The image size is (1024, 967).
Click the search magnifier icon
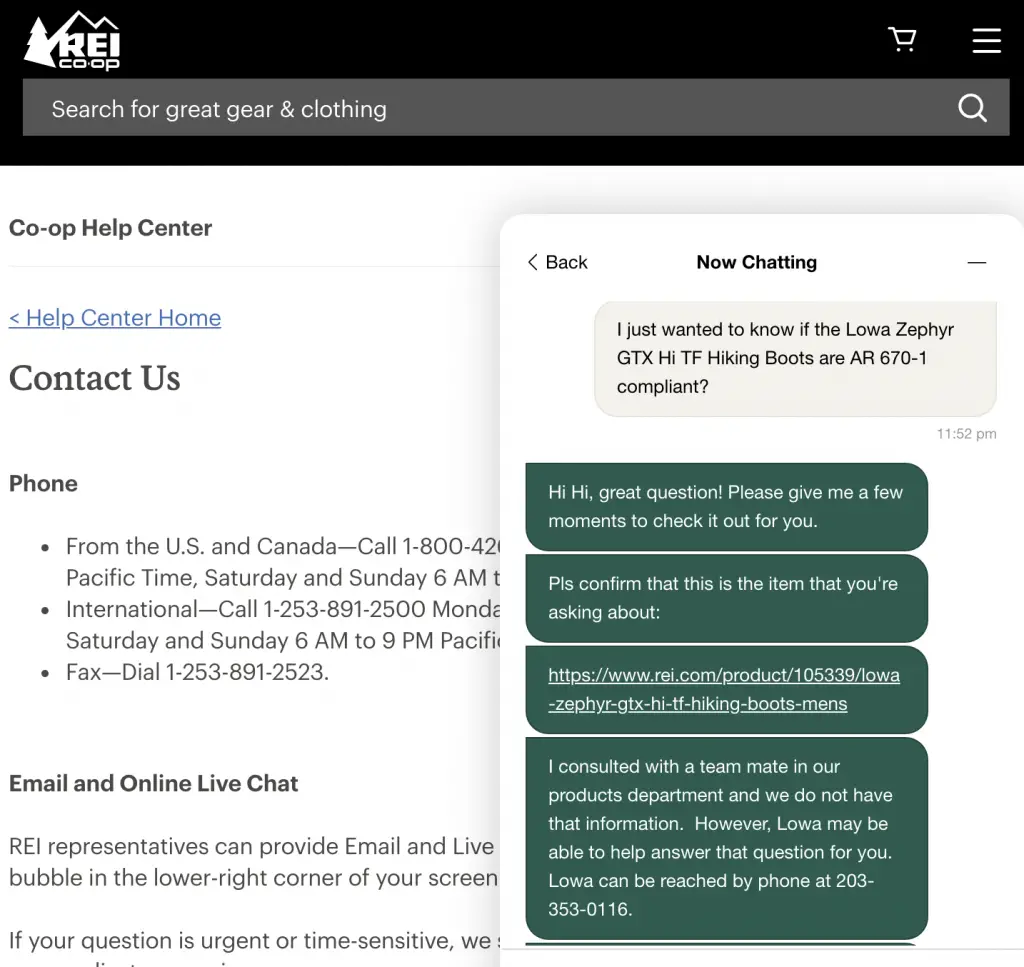pos(972,108)
